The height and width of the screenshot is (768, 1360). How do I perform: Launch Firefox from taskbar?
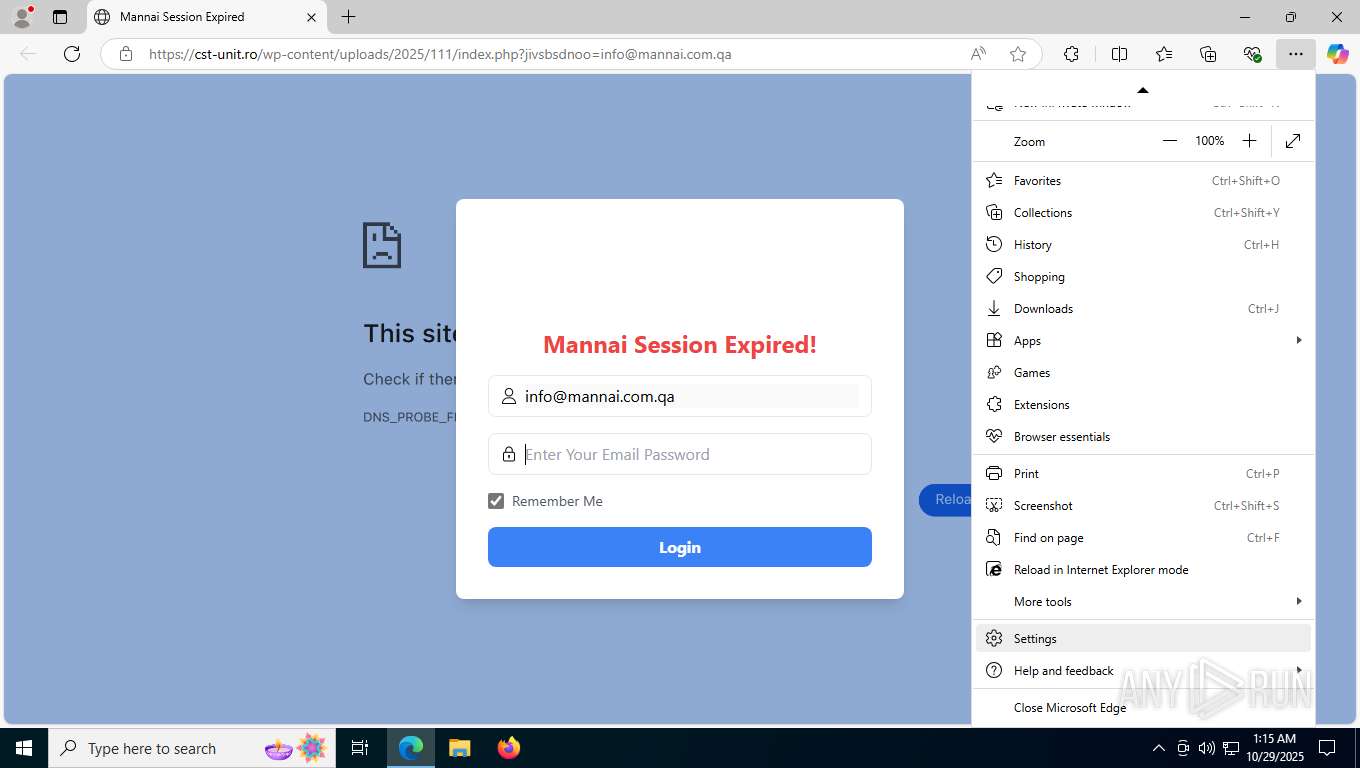tap(509, 748)
